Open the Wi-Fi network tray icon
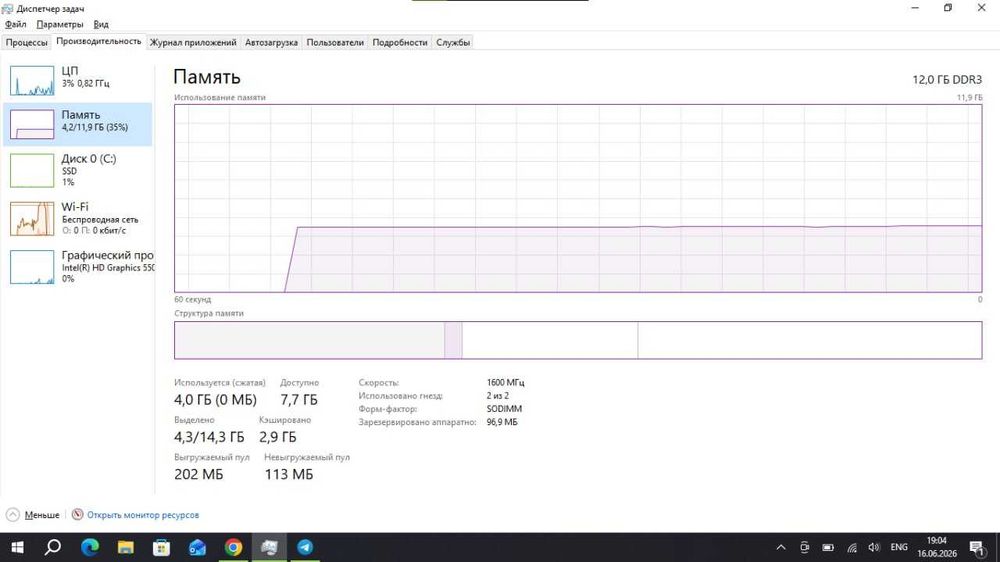This screenshot has width=1000, height=562. tap(851, 547)
